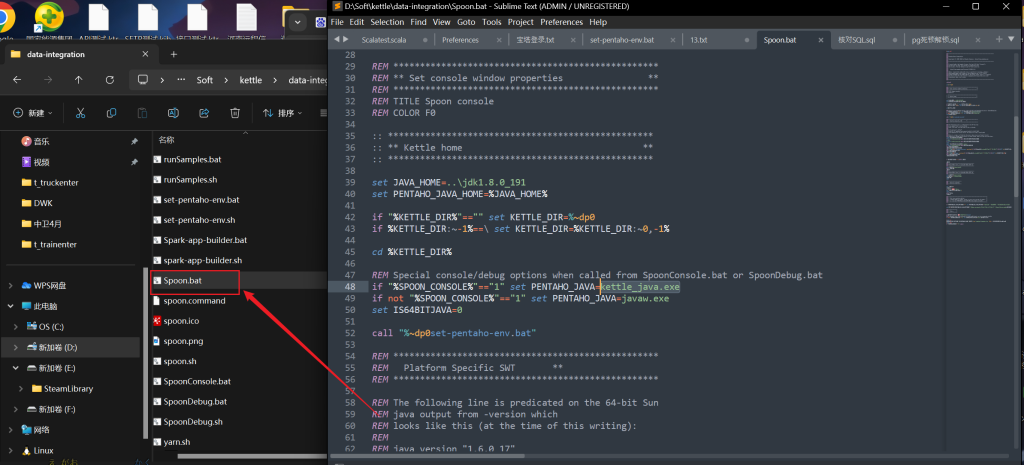Click the Rename icon in Explorer toolbar
Image resolution: width=1024 pixels, height=465 pixels.
pyautogui.click(x=173, y=113)
